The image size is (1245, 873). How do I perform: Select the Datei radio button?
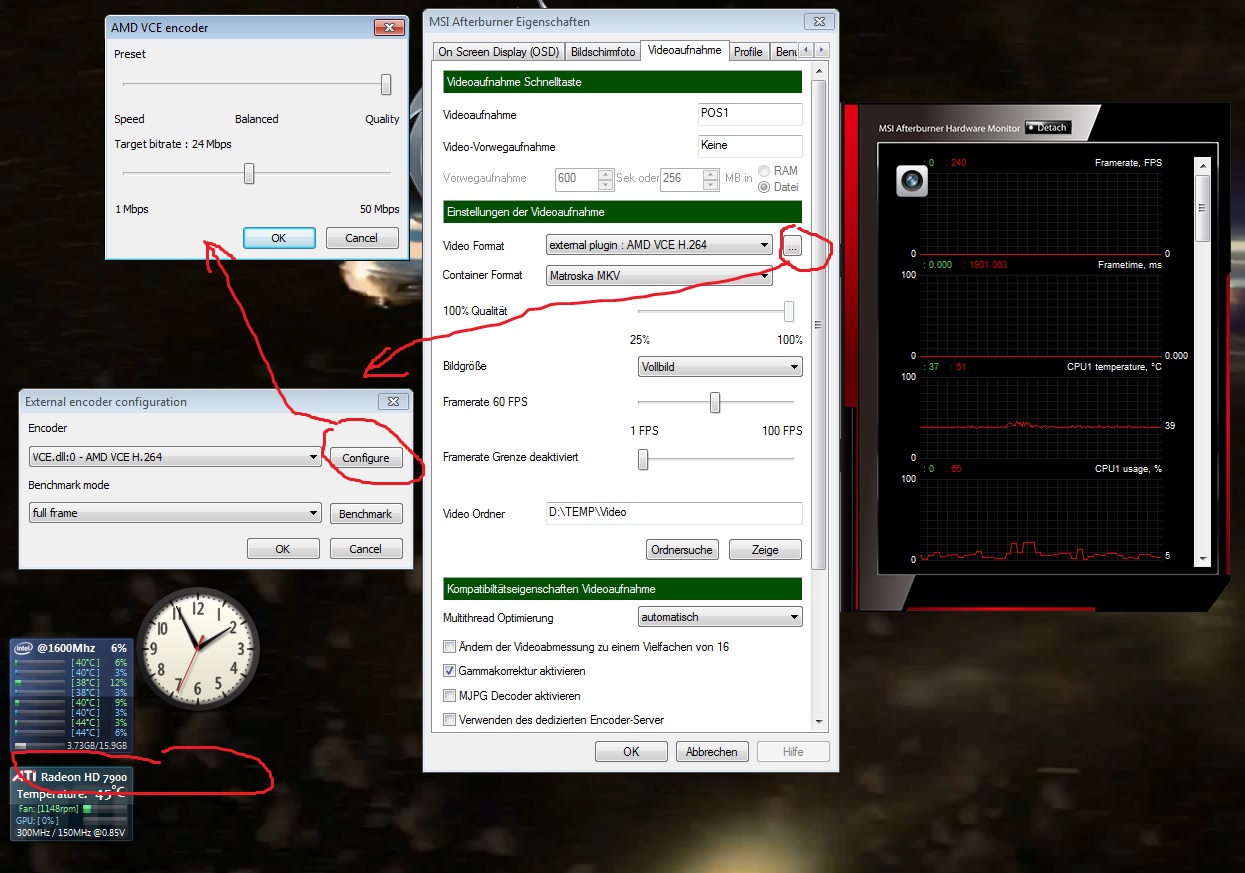point(764,187)
